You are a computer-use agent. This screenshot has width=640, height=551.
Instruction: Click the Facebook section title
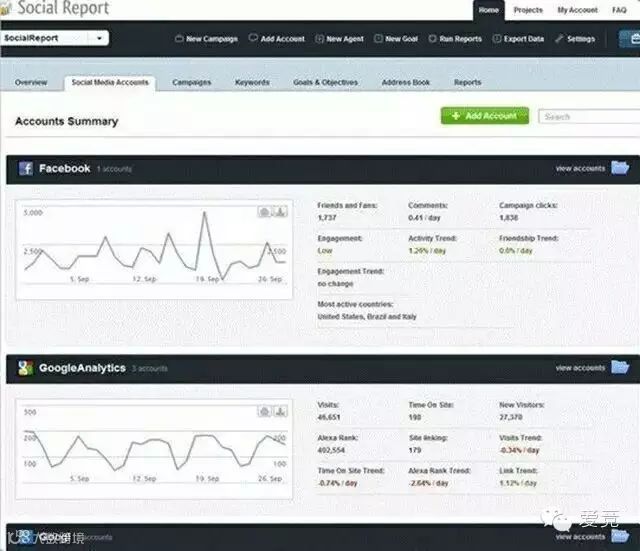click(x=64, y=168)
